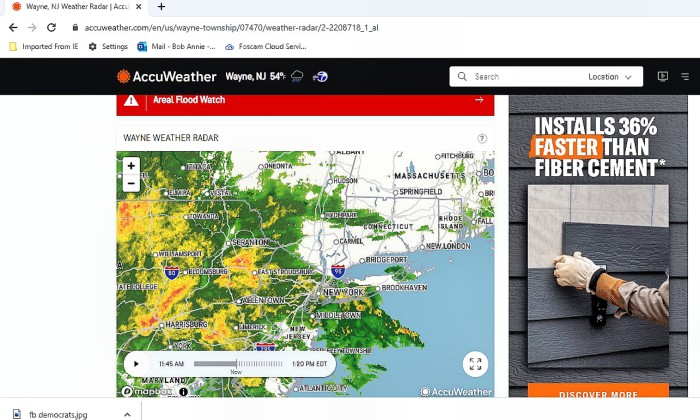Click the radar help question mark icon
This screenshot has width=700, height=420.
[482, 138]
